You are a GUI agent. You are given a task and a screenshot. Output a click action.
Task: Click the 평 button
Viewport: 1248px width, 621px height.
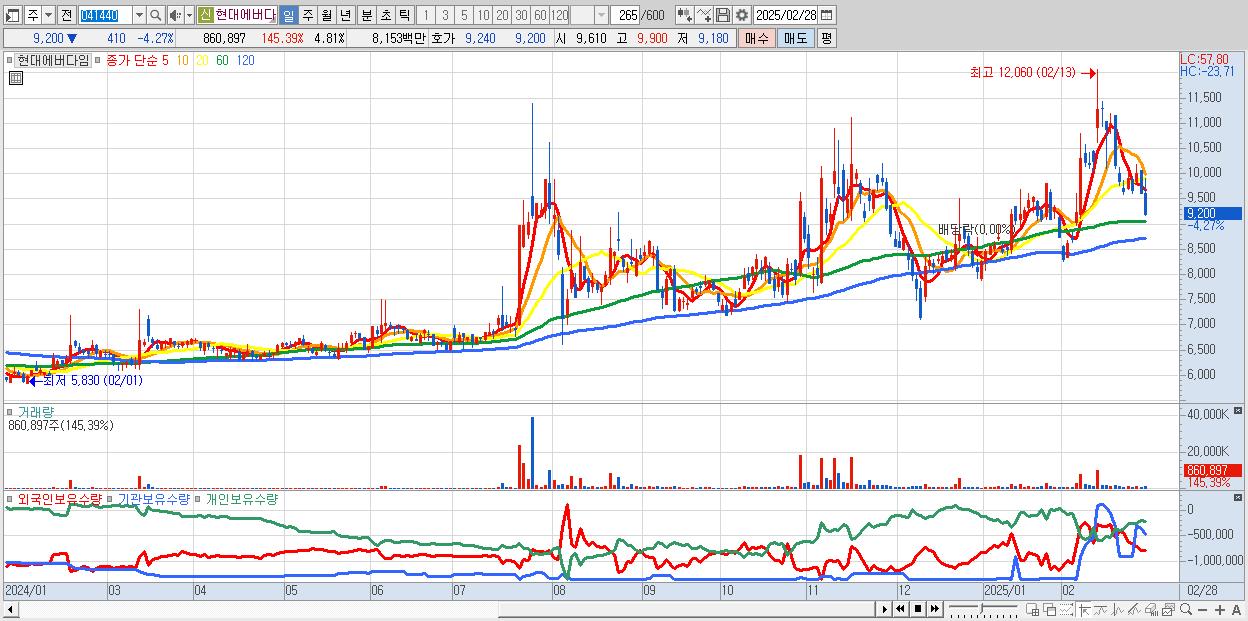826,38
